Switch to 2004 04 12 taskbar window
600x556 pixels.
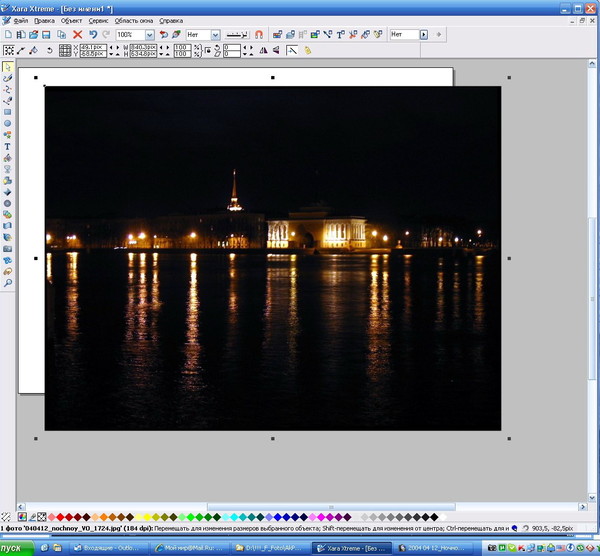tap(432, 548)
